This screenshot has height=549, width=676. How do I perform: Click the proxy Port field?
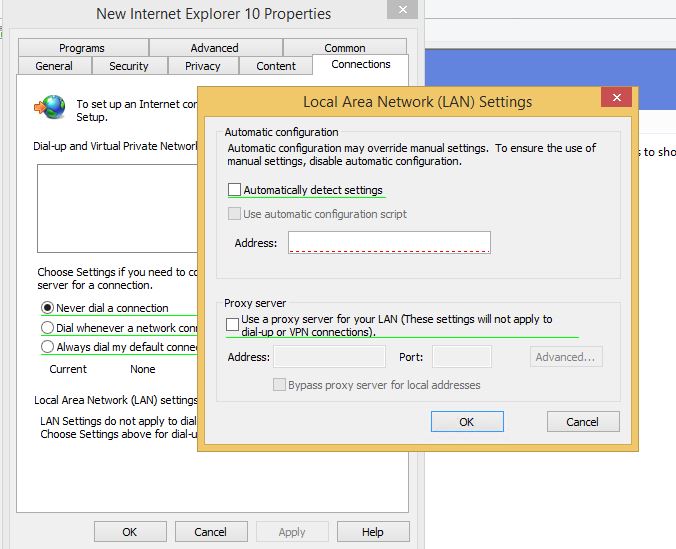[462, 357]
